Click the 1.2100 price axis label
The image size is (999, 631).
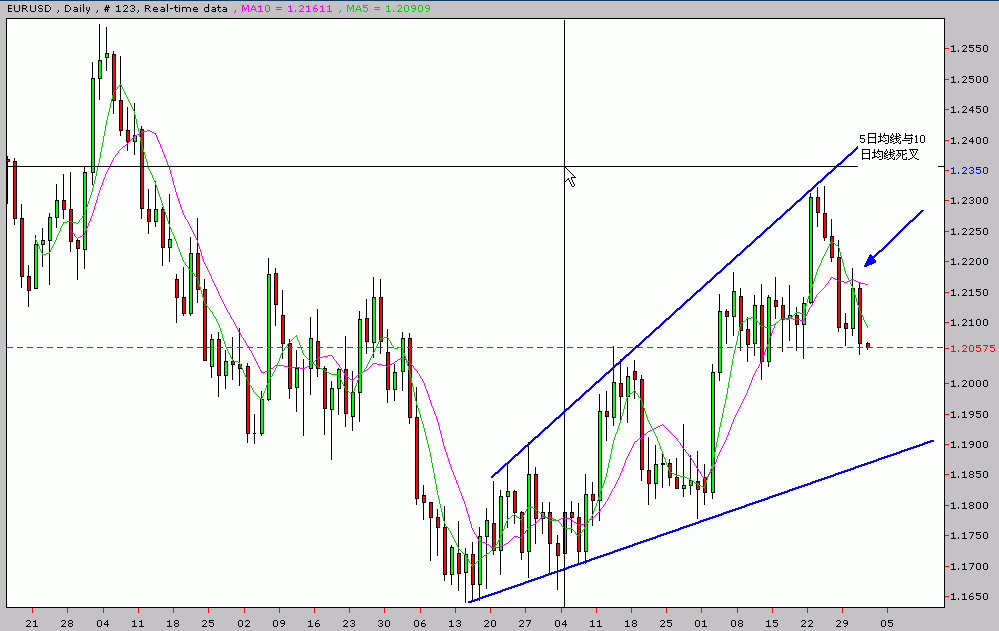pyautogui.click(x=969, y=323)
